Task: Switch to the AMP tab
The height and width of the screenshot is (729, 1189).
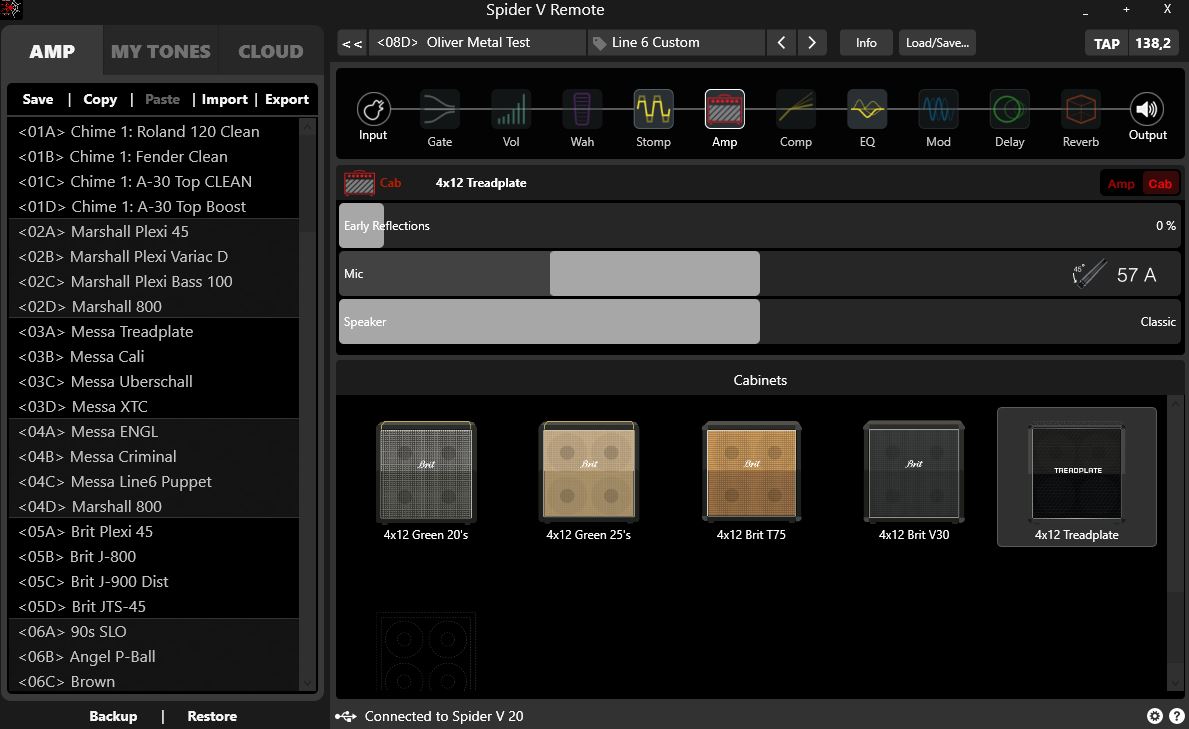Action: tap(52, 51)
